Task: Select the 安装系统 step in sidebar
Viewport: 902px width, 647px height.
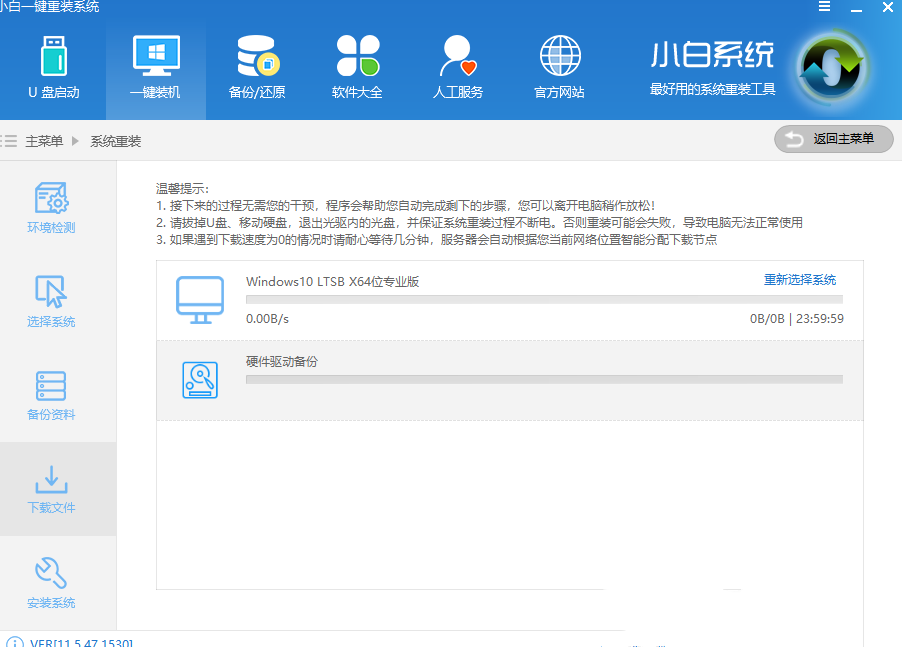Action: 51,583
